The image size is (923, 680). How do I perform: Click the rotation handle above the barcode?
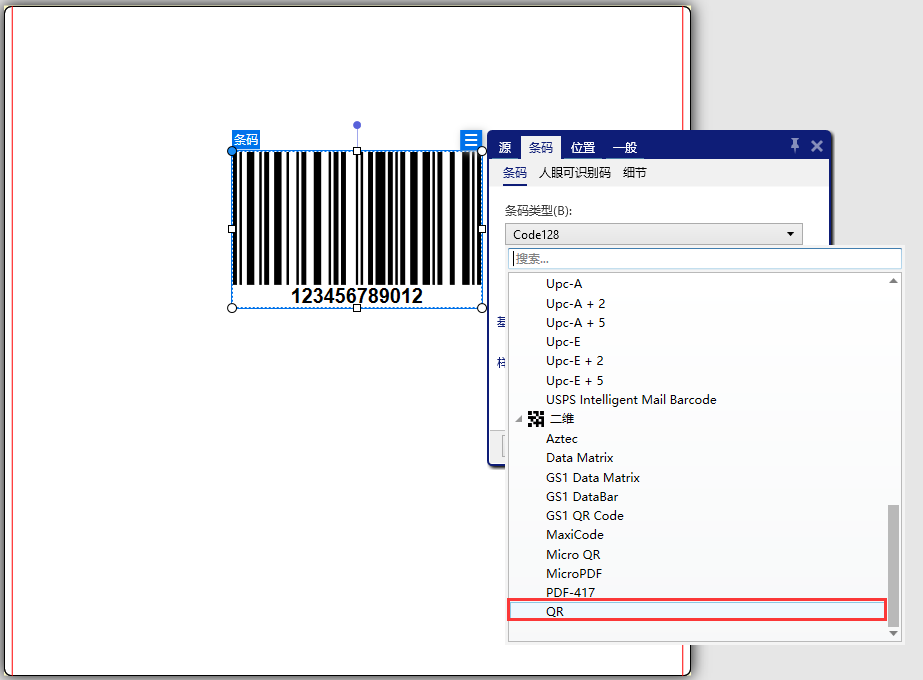357,126
